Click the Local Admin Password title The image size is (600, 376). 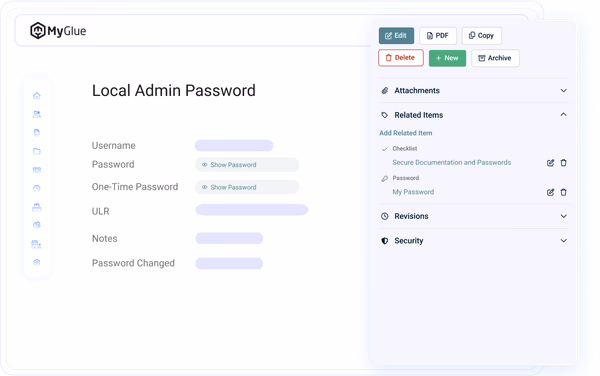click(x=174, y=91)
